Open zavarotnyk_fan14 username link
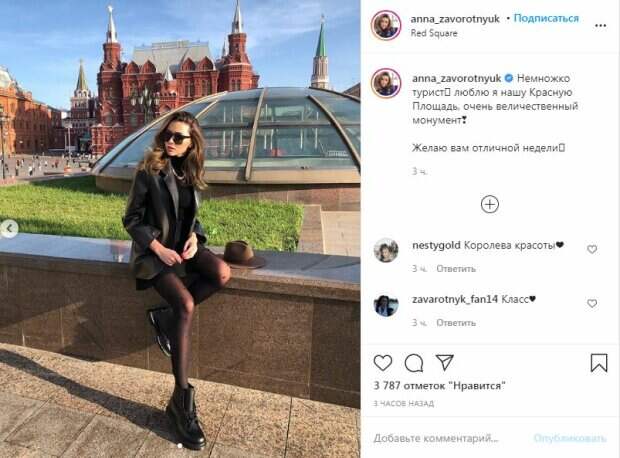The image size is (620, 458). [x=455, y=299]
